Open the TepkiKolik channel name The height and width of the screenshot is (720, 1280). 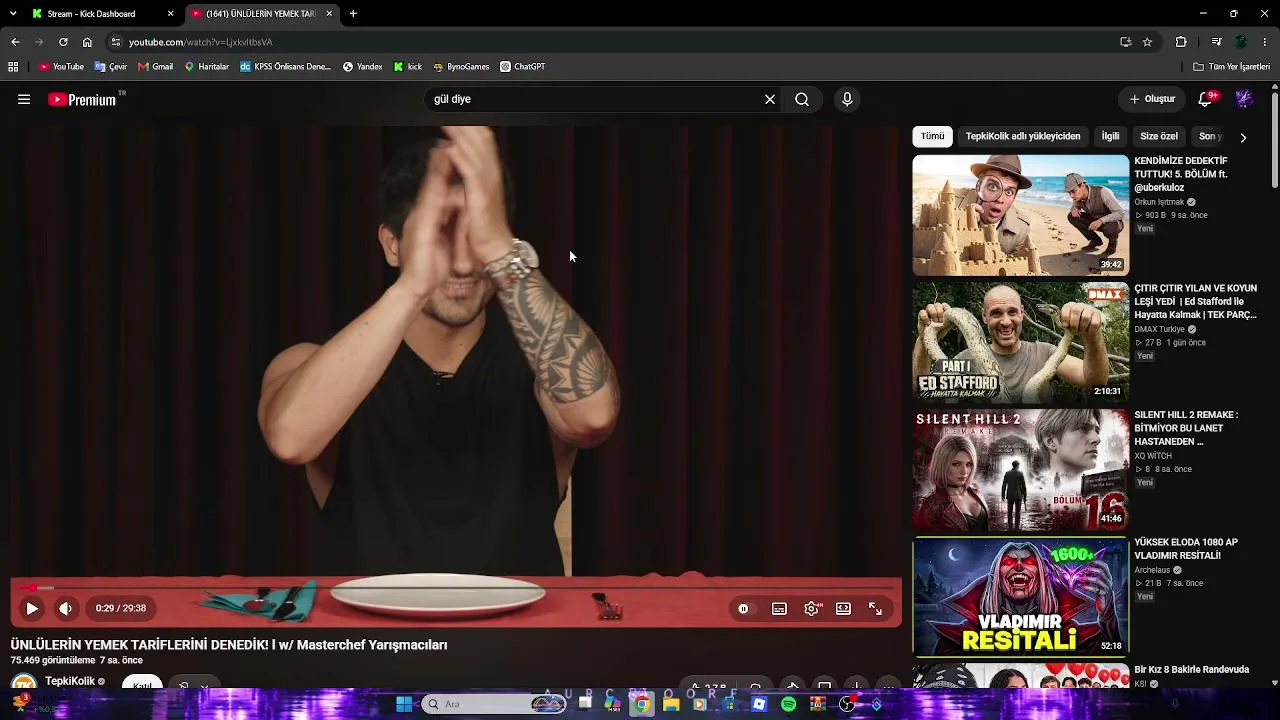point(70,681)
